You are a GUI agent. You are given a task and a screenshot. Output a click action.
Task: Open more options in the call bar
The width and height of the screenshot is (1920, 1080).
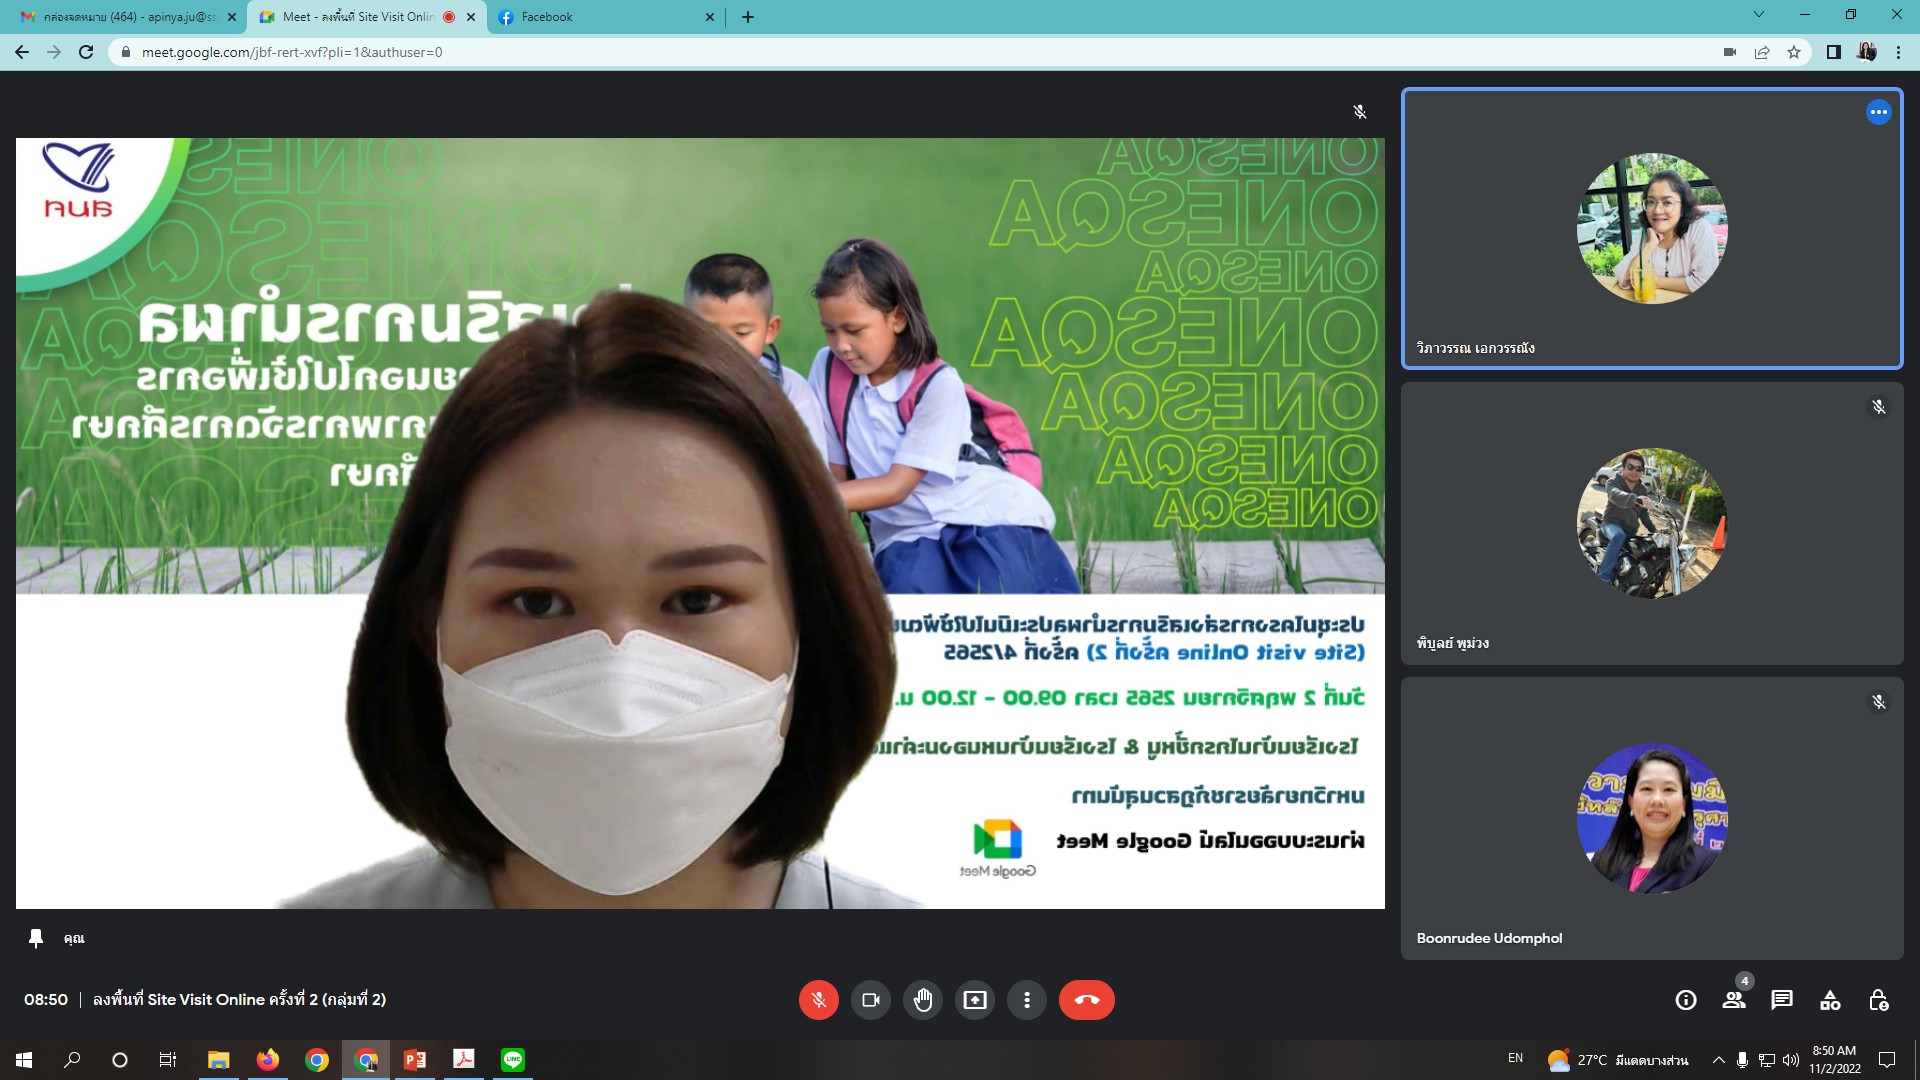[x=1026, y=1000]
